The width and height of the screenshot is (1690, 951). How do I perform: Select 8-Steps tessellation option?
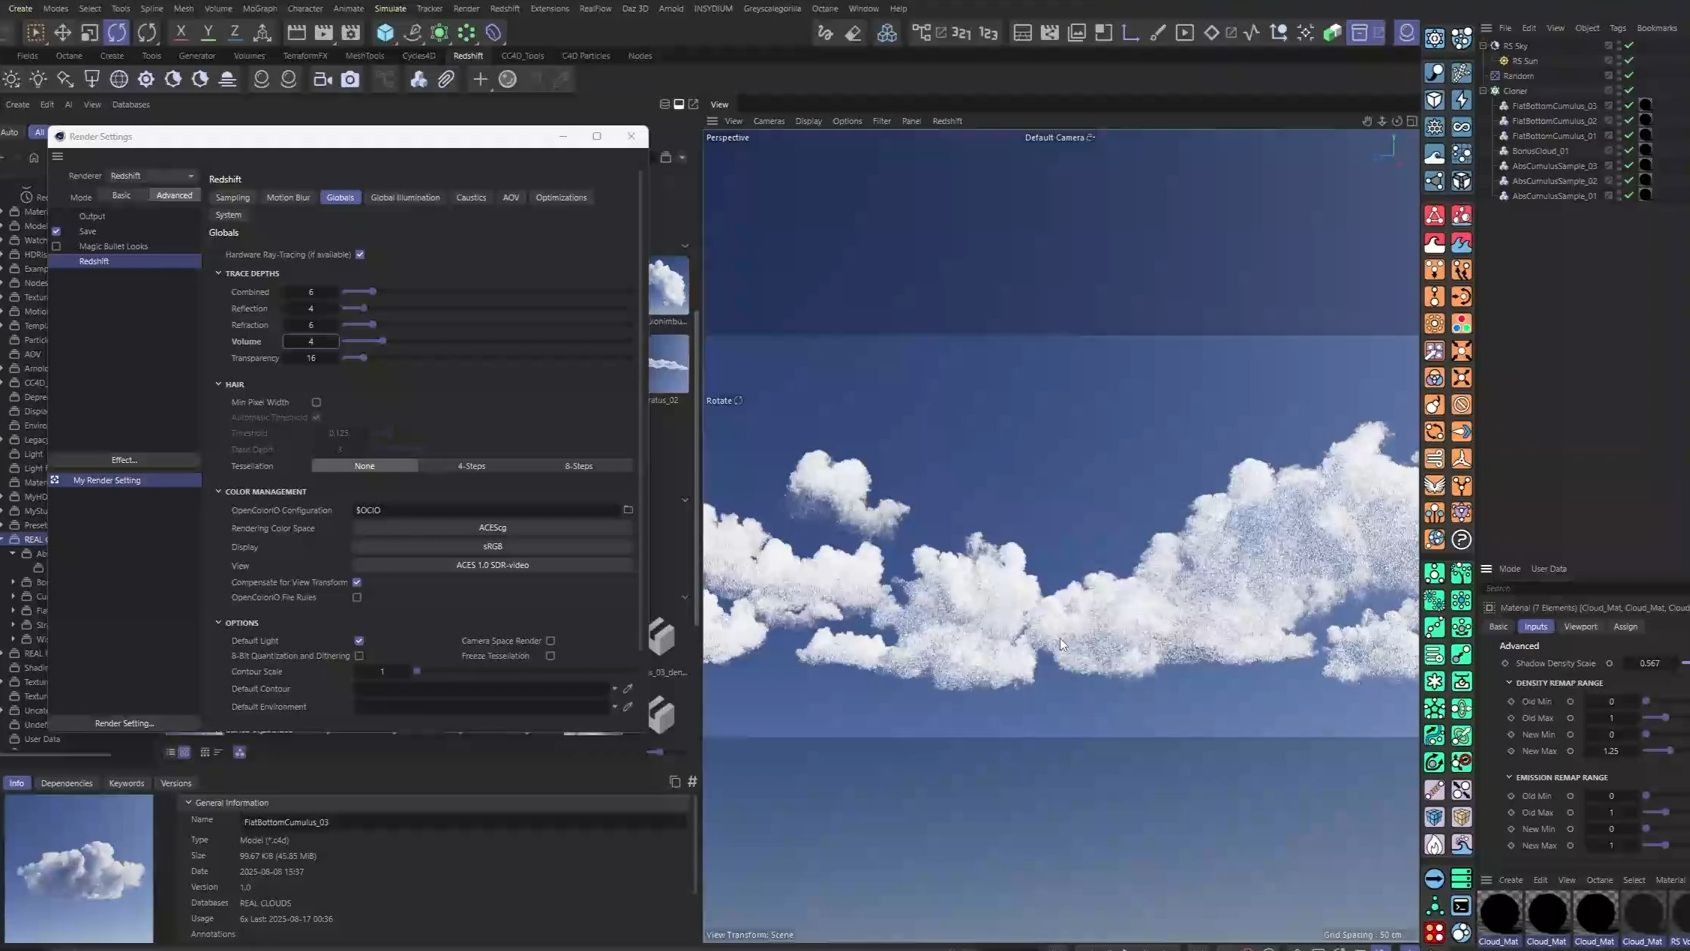coord(579,466)
